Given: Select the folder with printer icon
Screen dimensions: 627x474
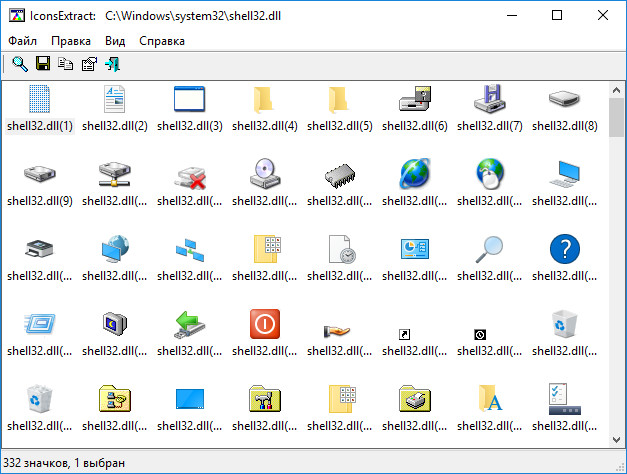Looking at the screenshot, I should (x=415, y=399).
